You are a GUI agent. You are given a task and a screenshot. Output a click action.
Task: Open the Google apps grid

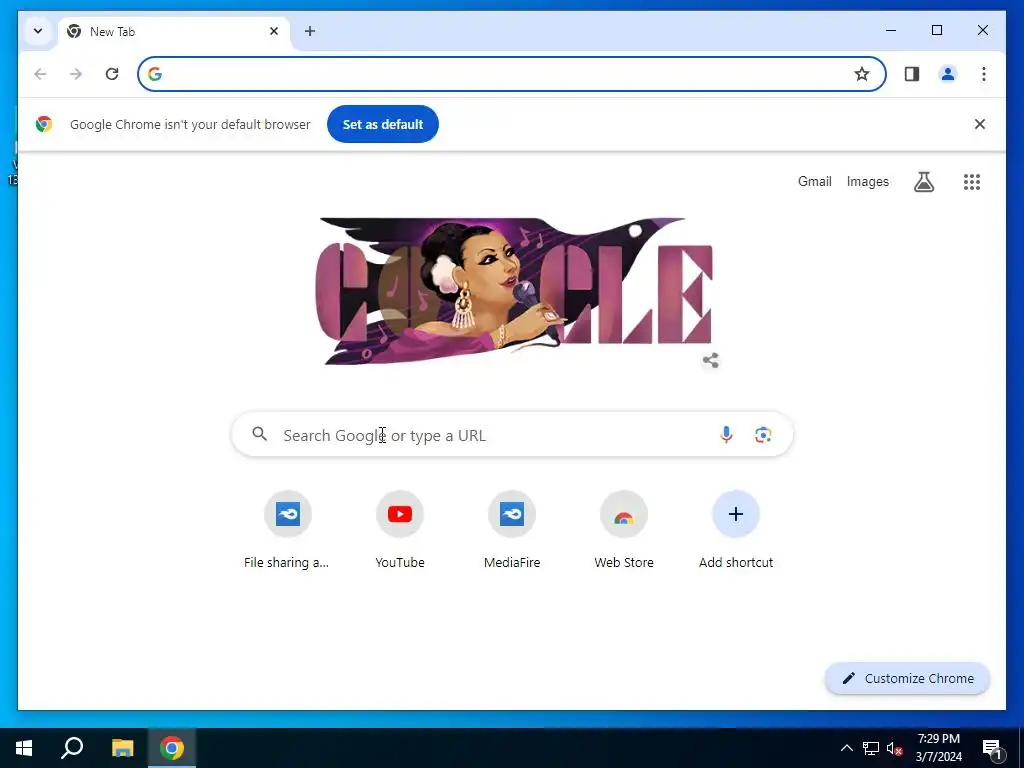tap(972, 182)
